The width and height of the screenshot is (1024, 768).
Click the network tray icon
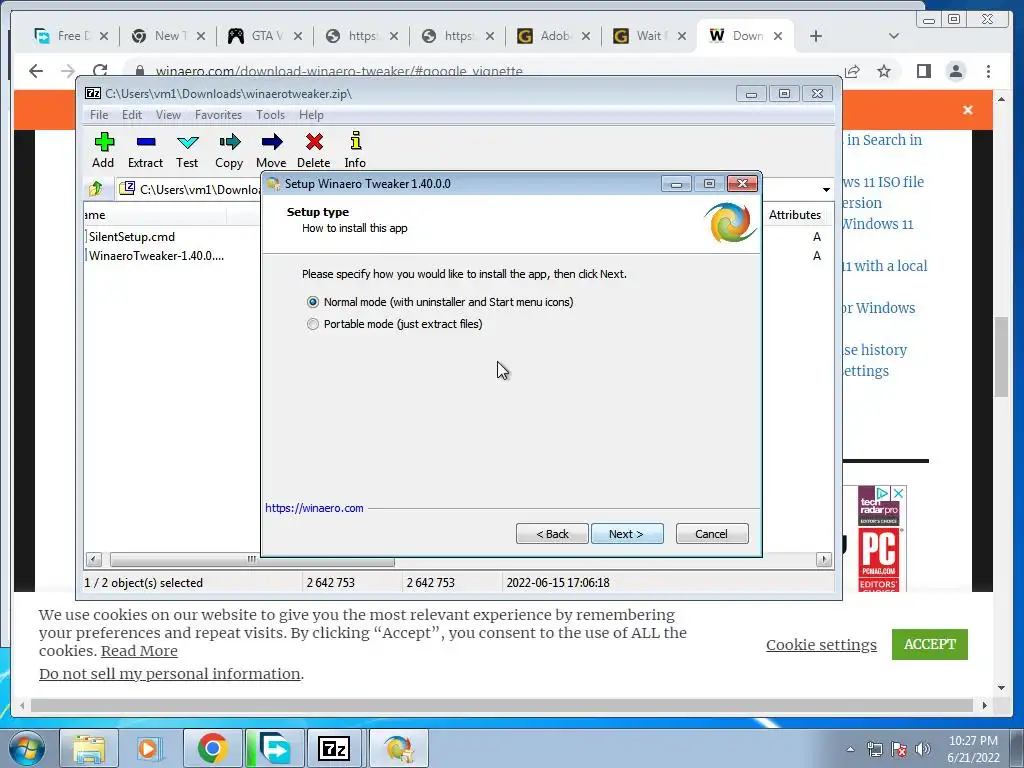[x=874, y=749]
